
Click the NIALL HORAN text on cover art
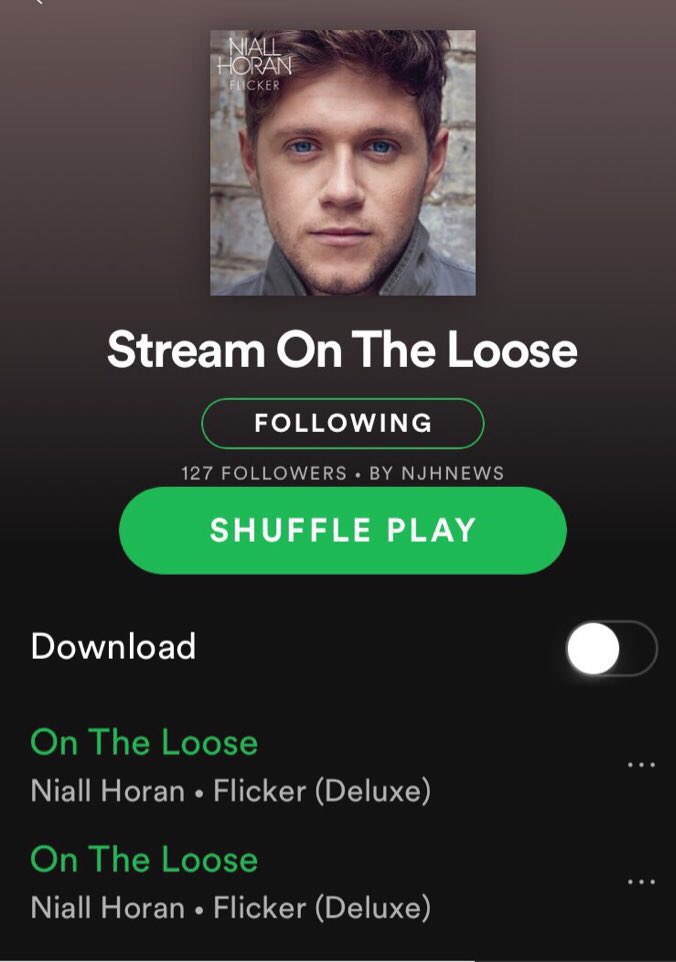click(x=255, y=56)
